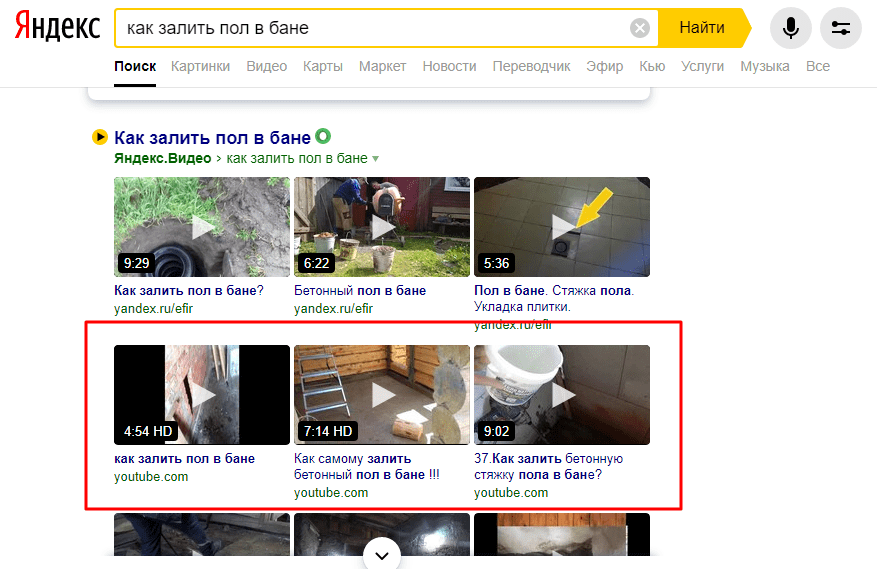Click the Yandex logo

point(57,28)
